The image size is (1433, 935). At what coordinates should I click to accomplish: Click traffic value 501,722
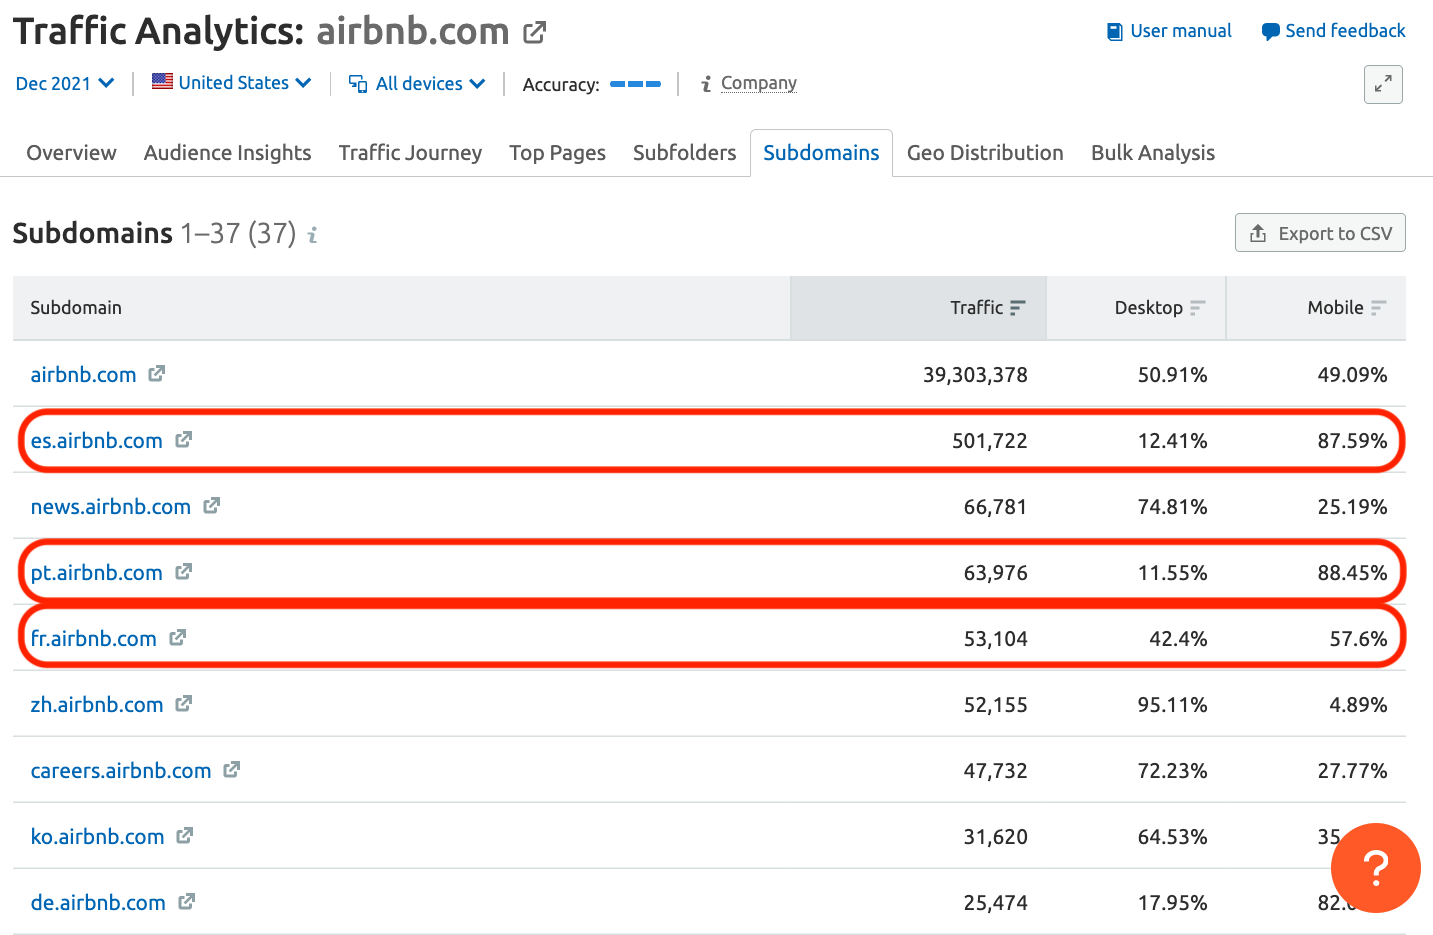pos(989,441)
